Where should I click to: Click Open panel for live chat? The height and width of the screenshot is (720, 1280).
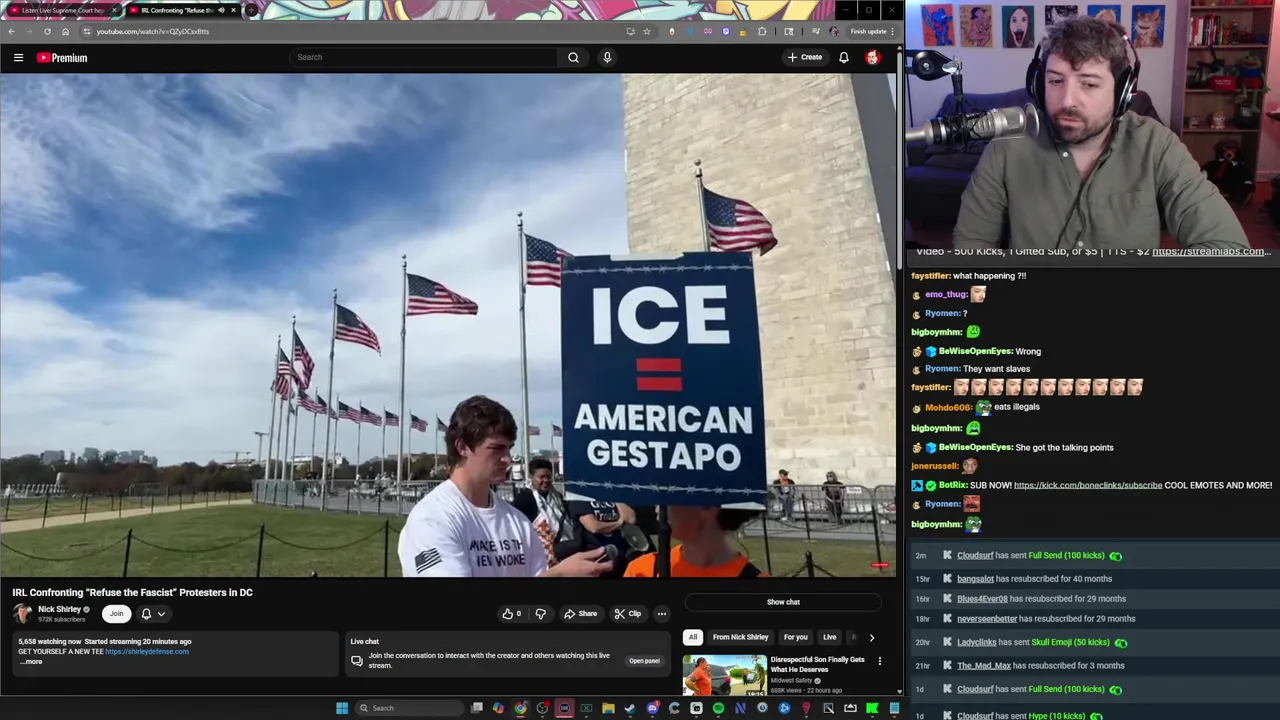coord(644,661)
